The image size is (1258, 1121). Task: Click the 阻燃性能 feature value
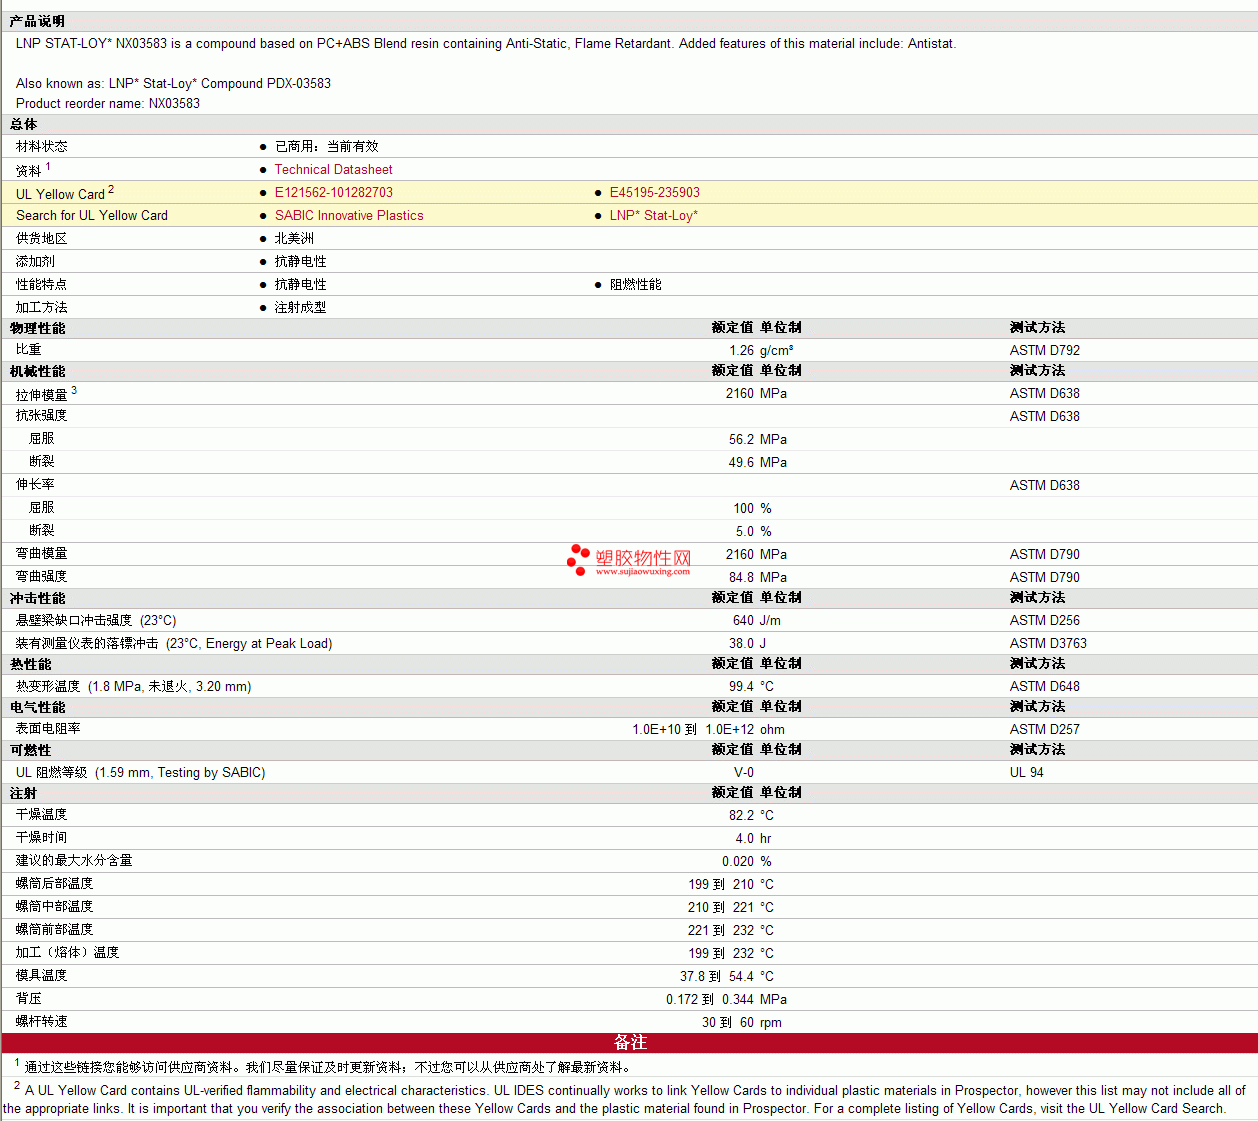[x=635, y=285]
